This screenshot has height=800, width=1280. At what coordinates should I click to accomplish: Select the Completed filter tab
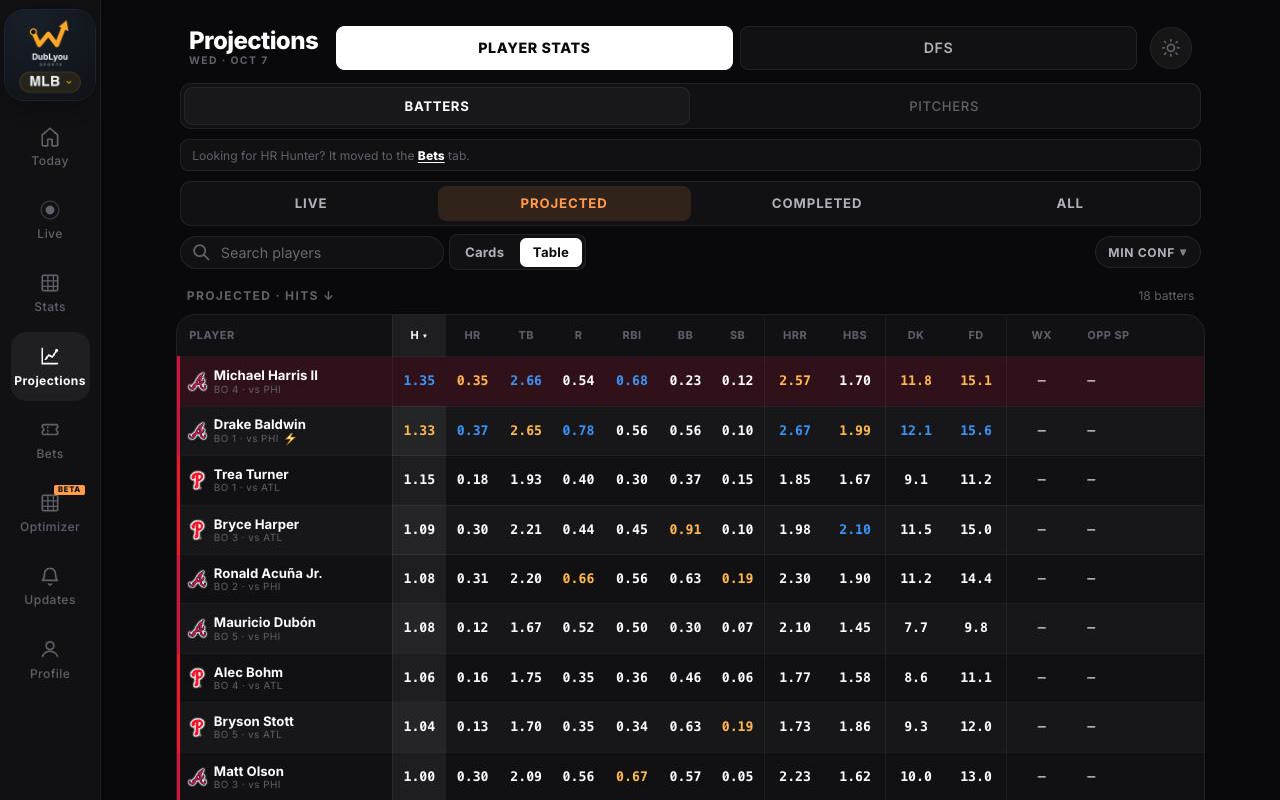coord(817,203)
